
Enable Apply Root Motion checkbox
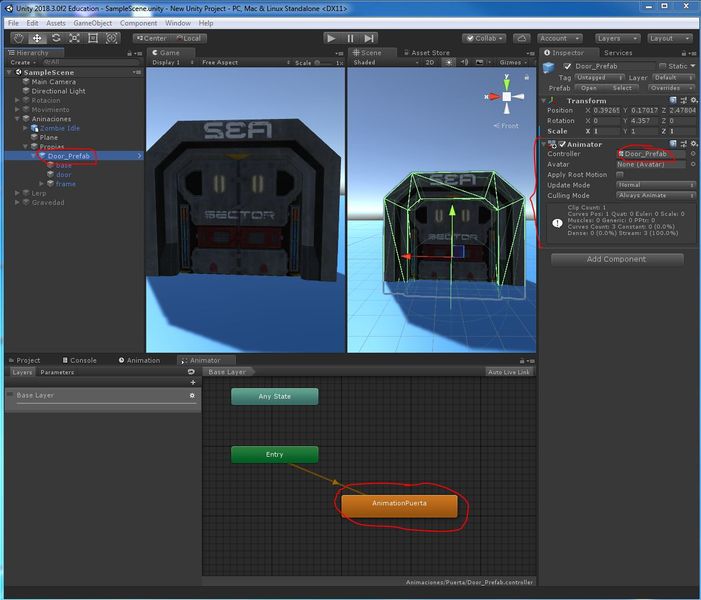point(620,175)
